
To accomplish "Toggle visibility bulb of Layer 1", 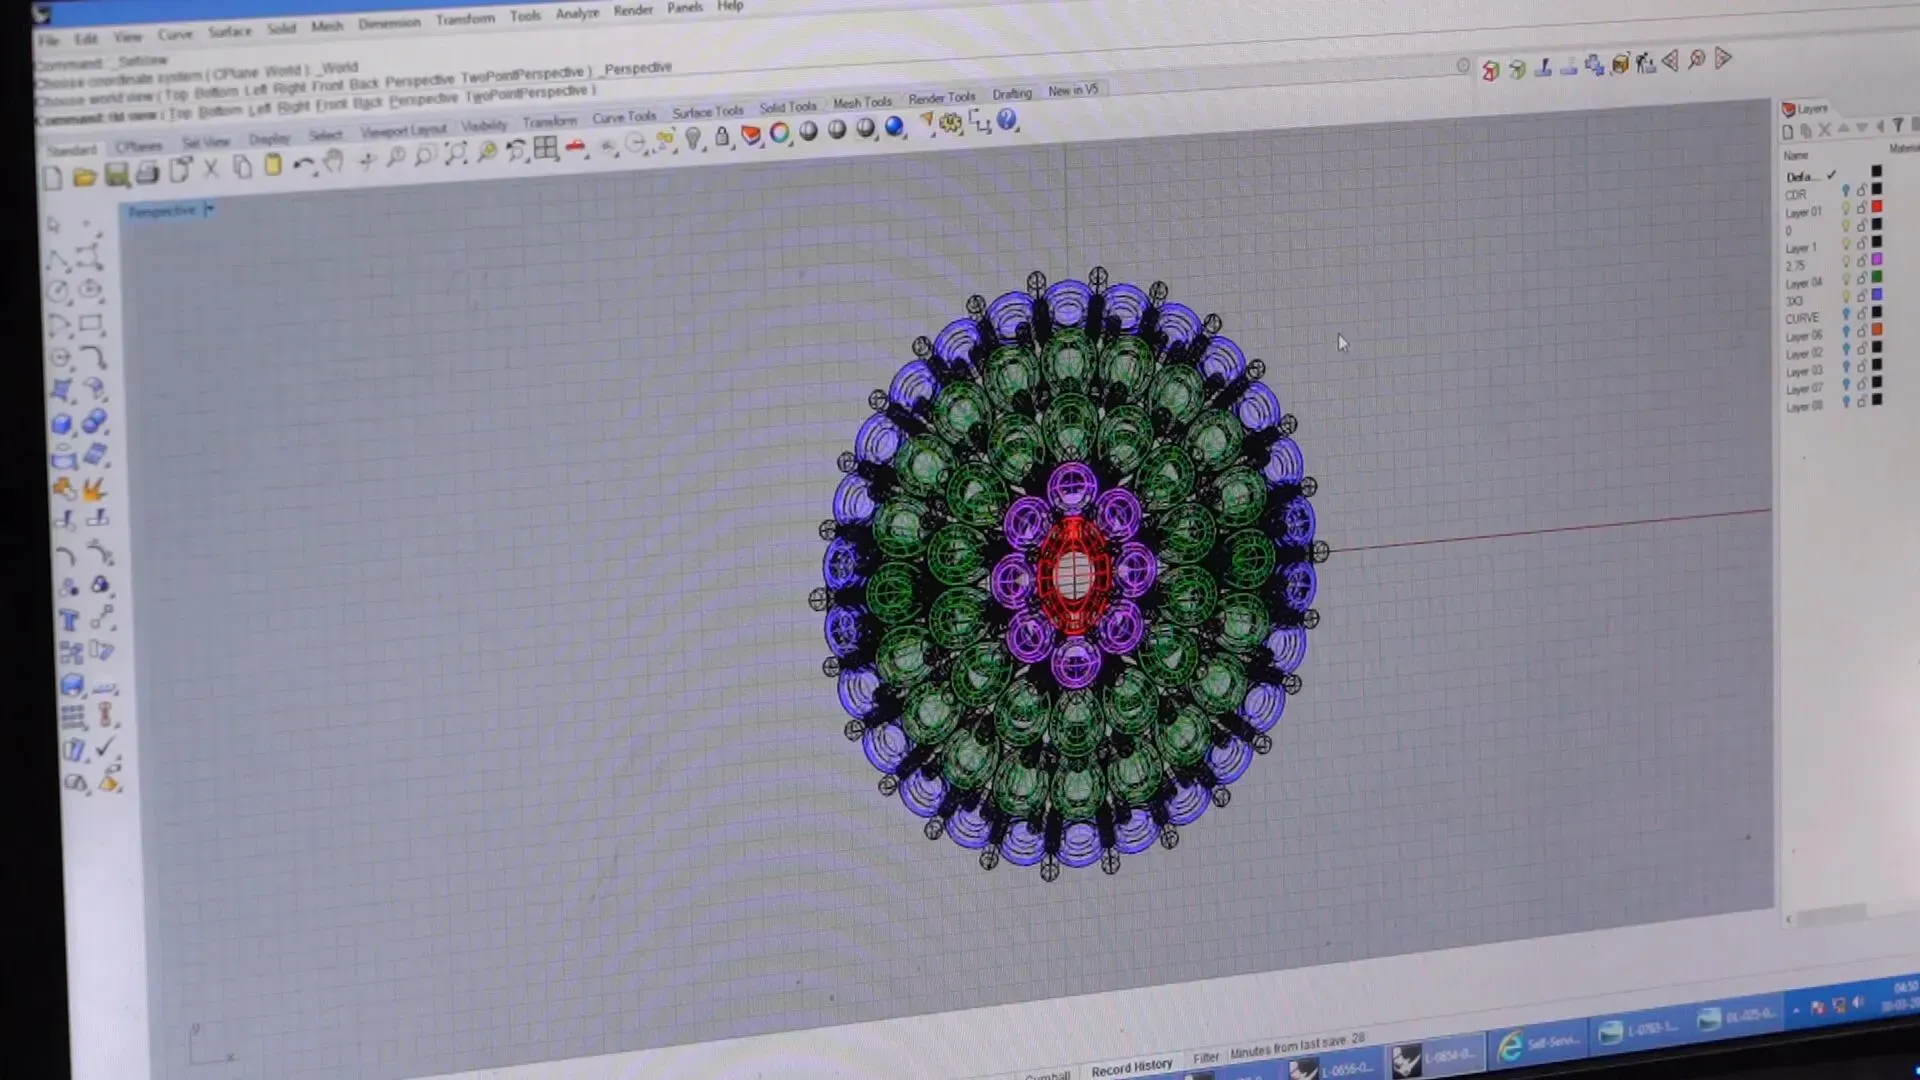I will (1846, 244).
